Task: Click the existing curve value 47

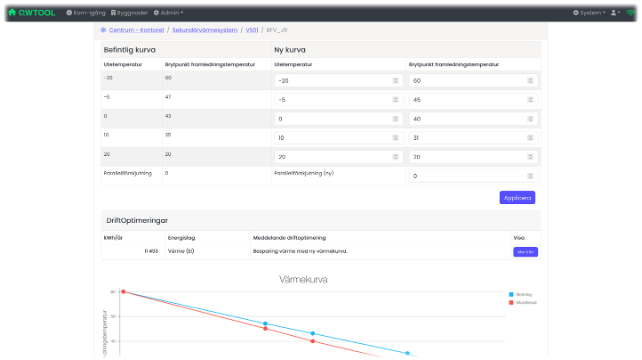Action: click(x=168, y=97)
